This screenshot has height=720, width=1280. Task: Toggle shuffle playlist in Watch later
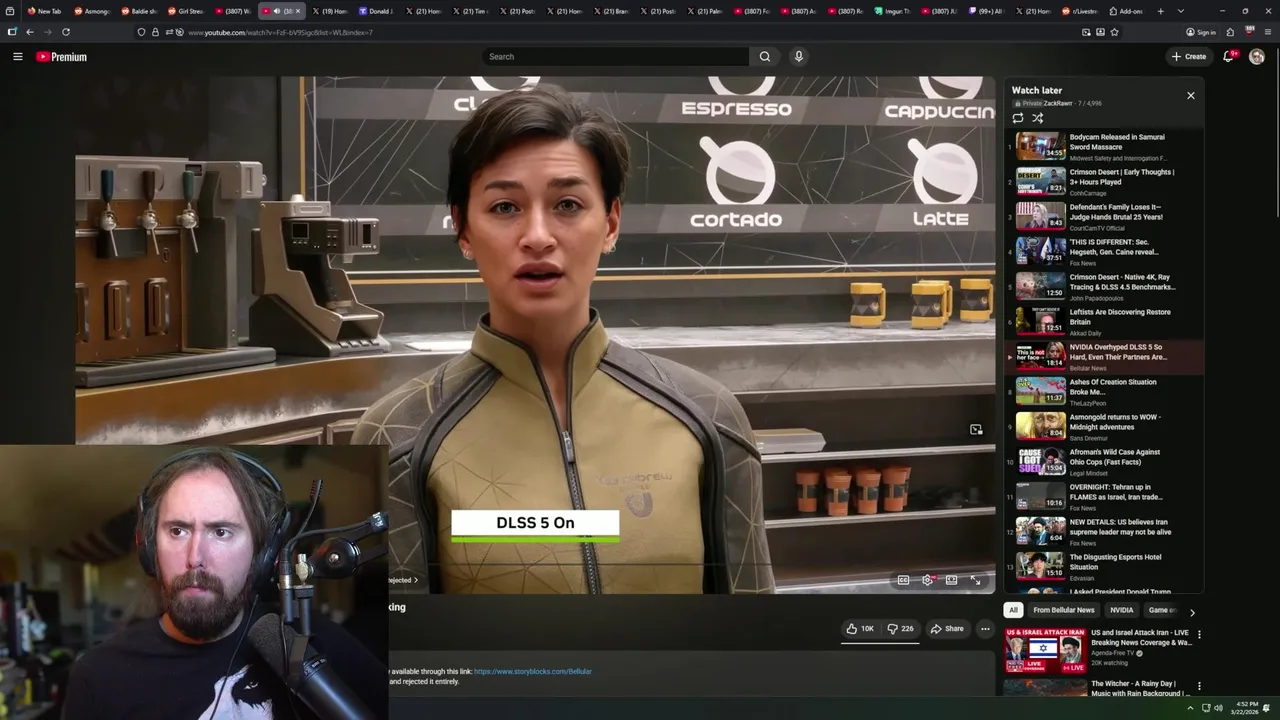tap(1038, 118)
